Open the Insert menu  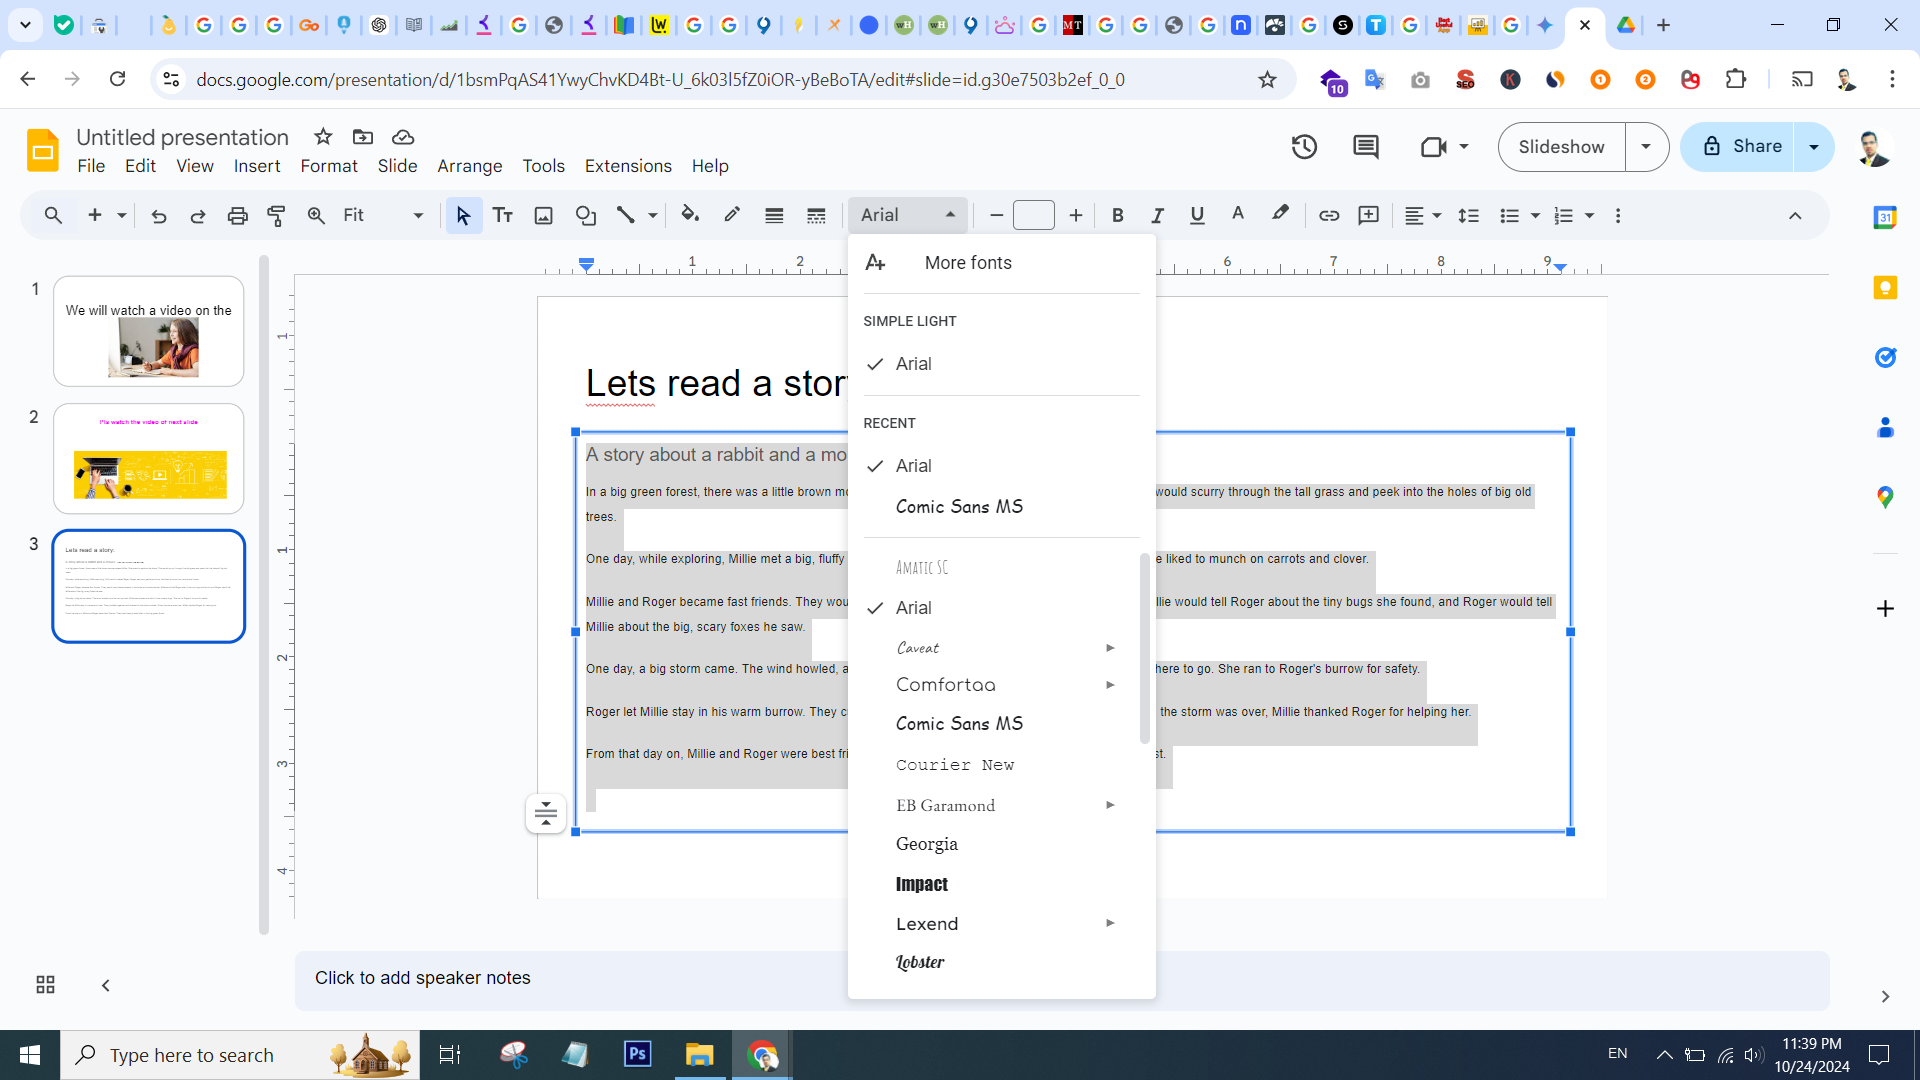pos(257,166)
